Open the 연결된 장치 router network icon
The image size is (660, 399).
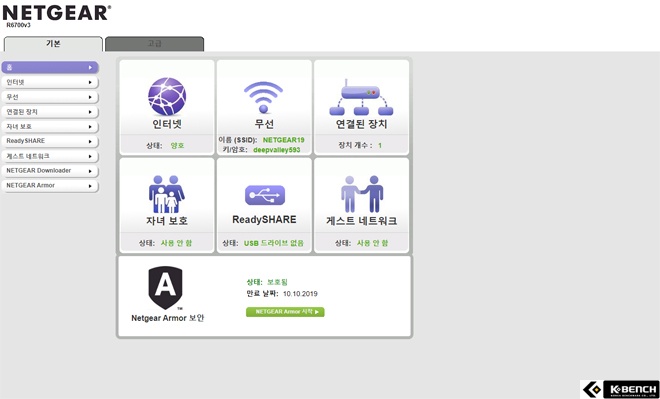pyautogui.click(x=361, y=97)
